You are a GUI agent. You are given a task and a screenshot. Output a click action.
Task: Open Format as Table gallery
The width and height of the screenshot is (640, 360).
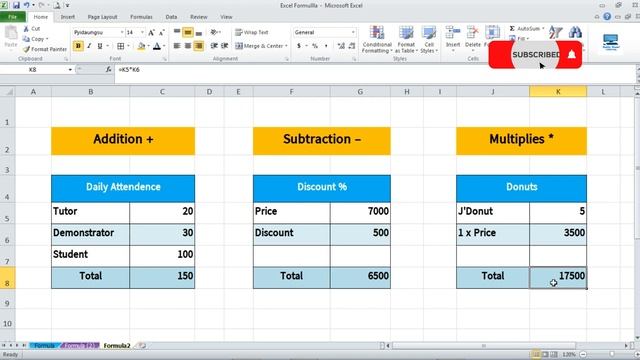click(406, 40)
